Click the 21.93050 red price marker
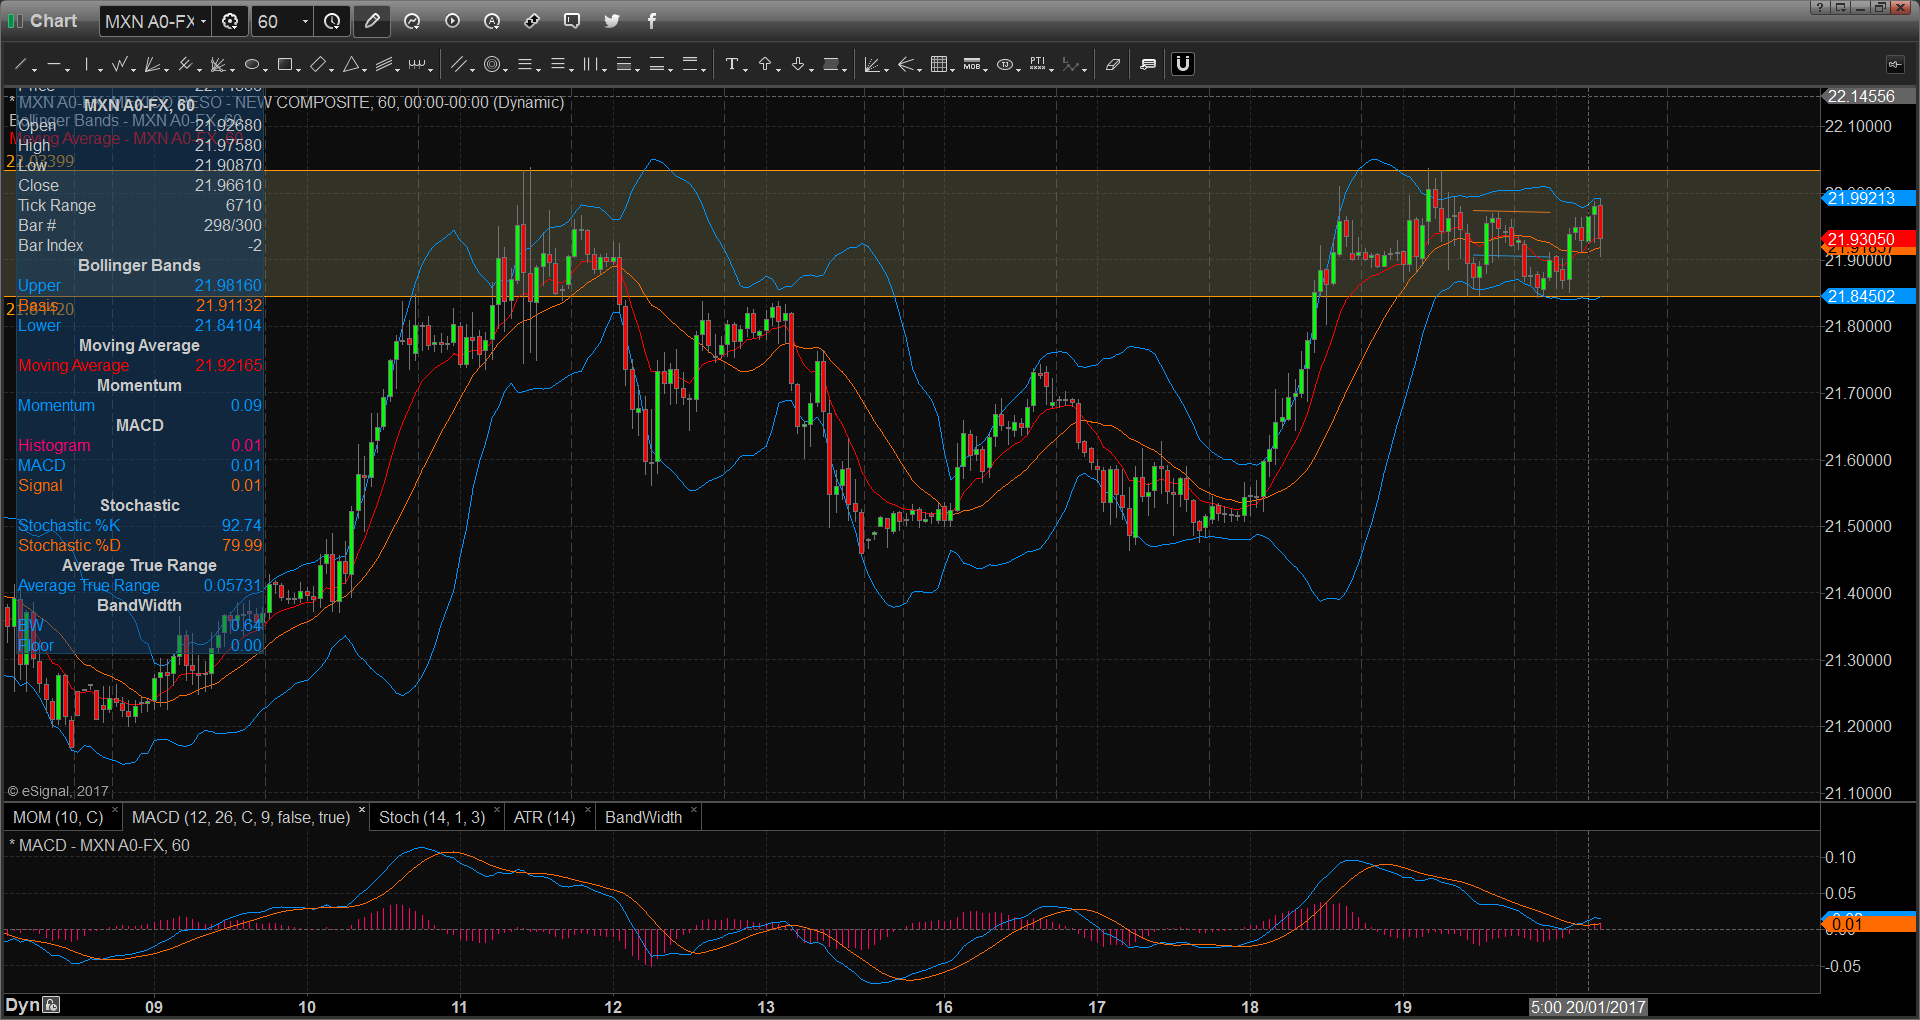The image size is (1920, 1020). tap(1867, 239)
